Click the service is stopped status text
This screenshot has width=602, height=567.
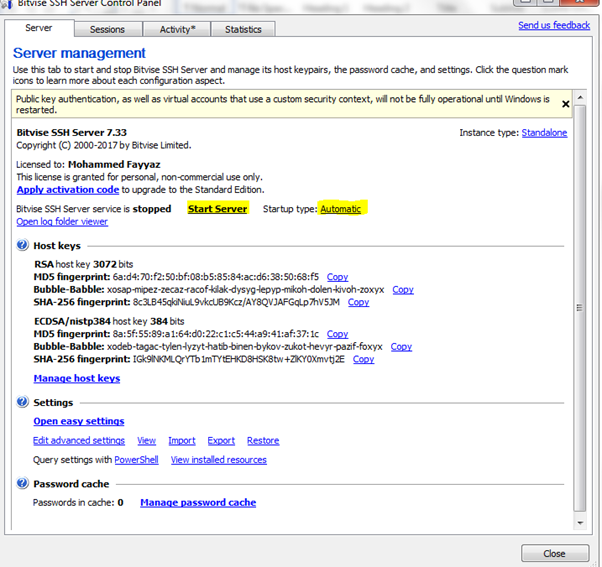click(x=94, y=209)
